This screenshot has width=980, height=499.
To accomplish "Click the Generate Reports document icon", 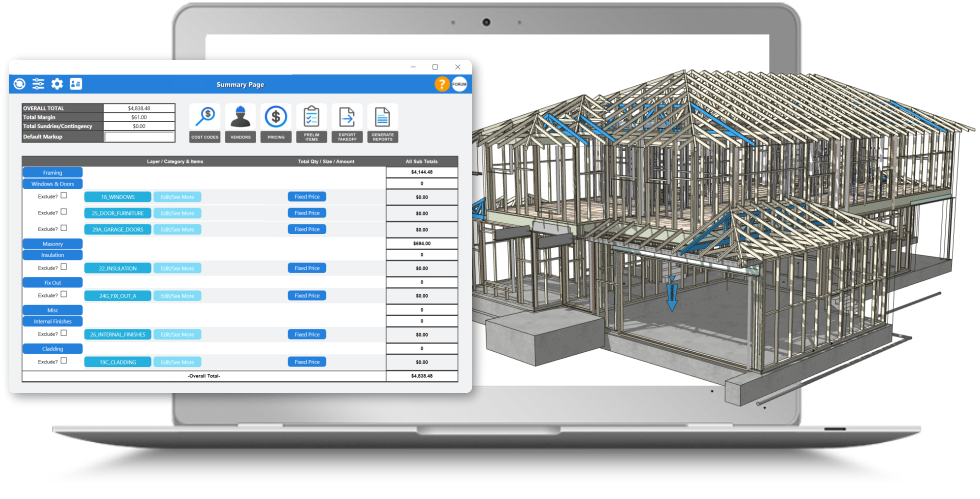I will point(382,116).
